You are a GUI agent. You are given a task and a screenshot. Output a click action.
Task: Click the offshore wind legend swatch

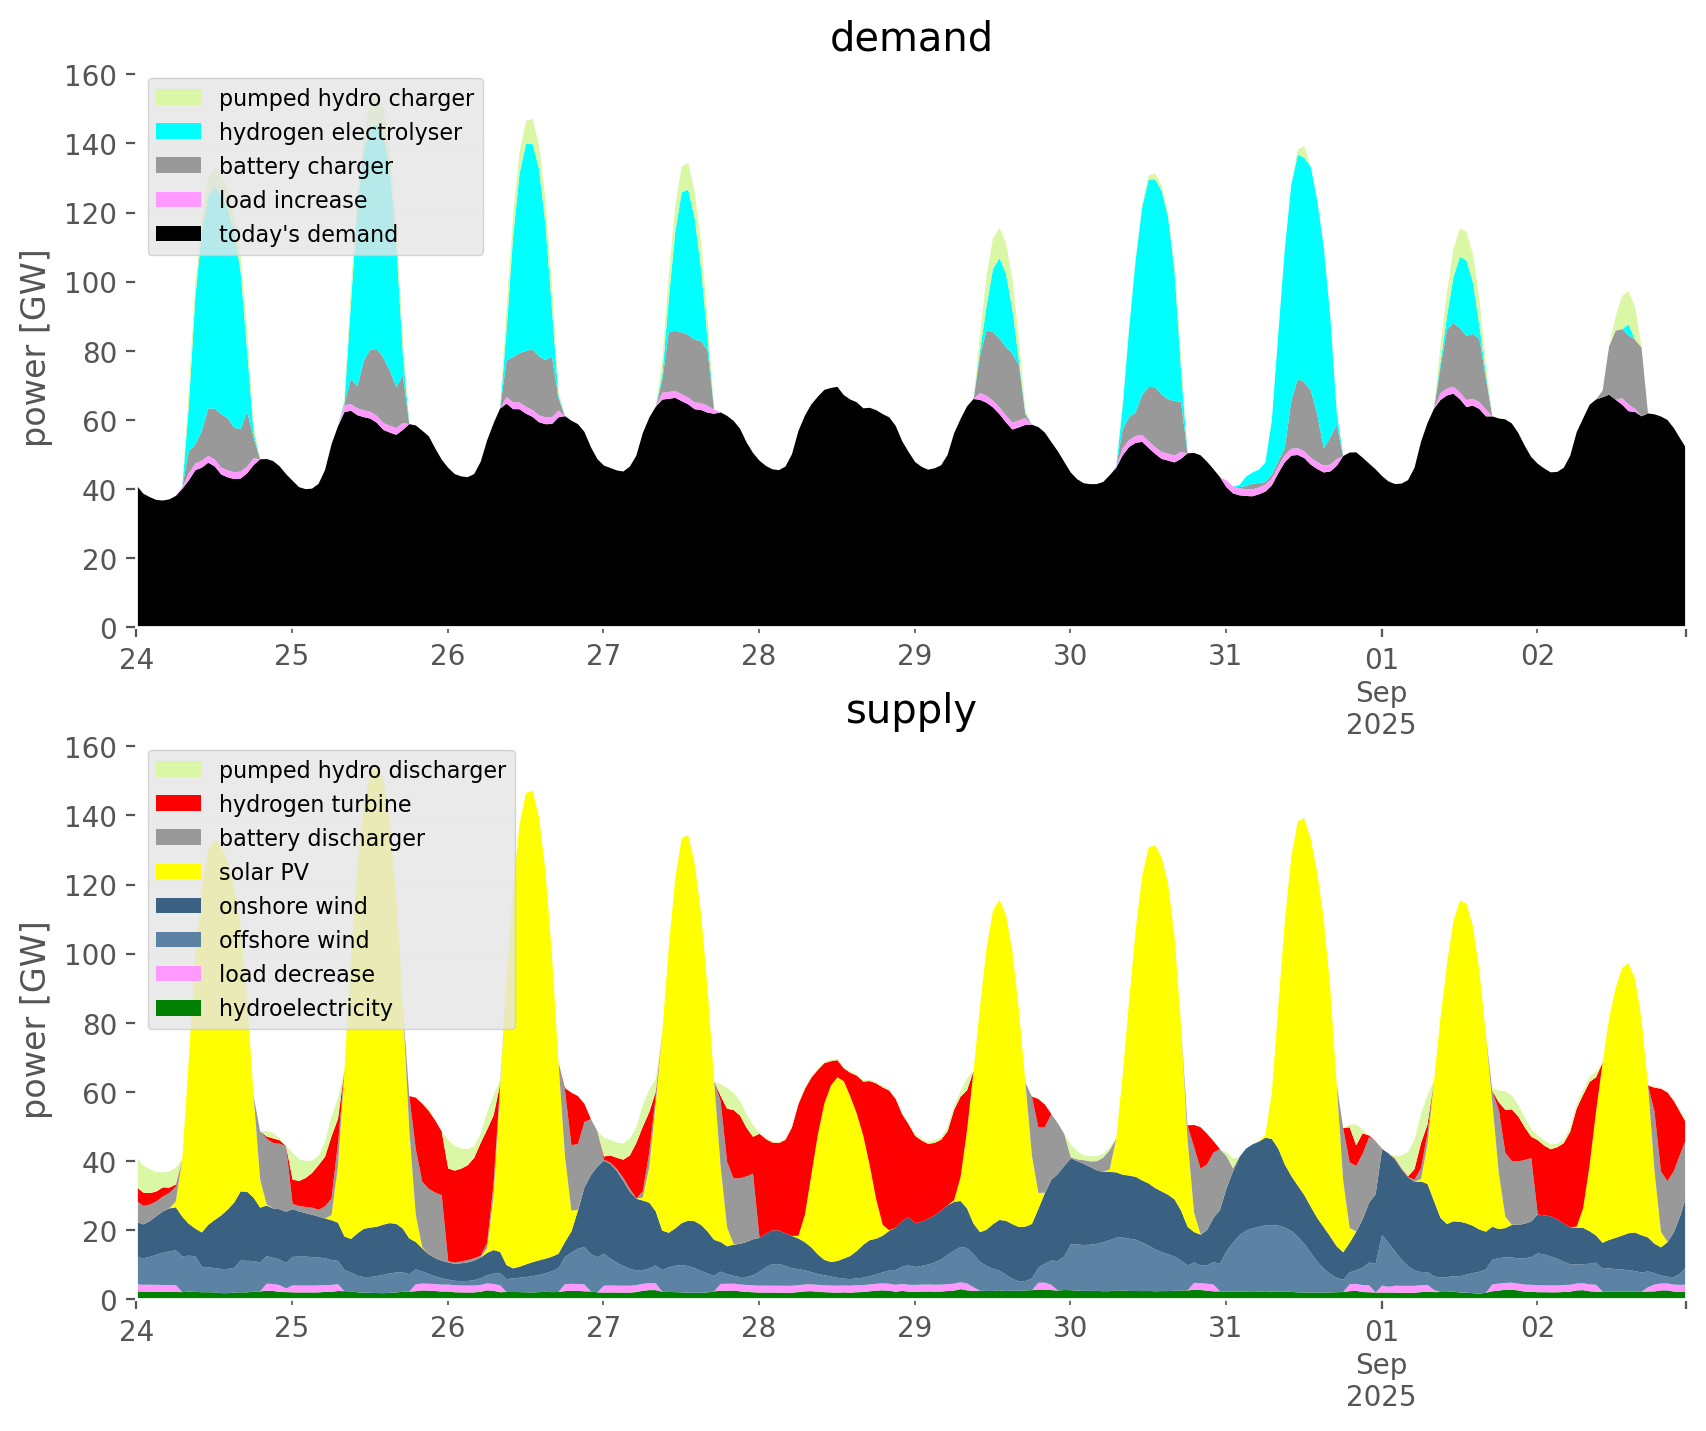[x=179, y=940]
